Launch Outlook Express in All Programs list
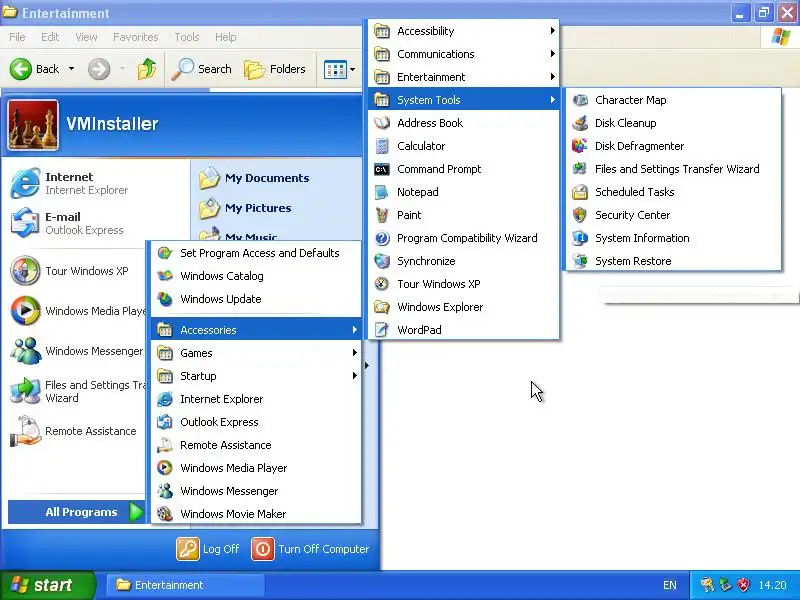This screenshot has width=800, height=600. (256, 422)
